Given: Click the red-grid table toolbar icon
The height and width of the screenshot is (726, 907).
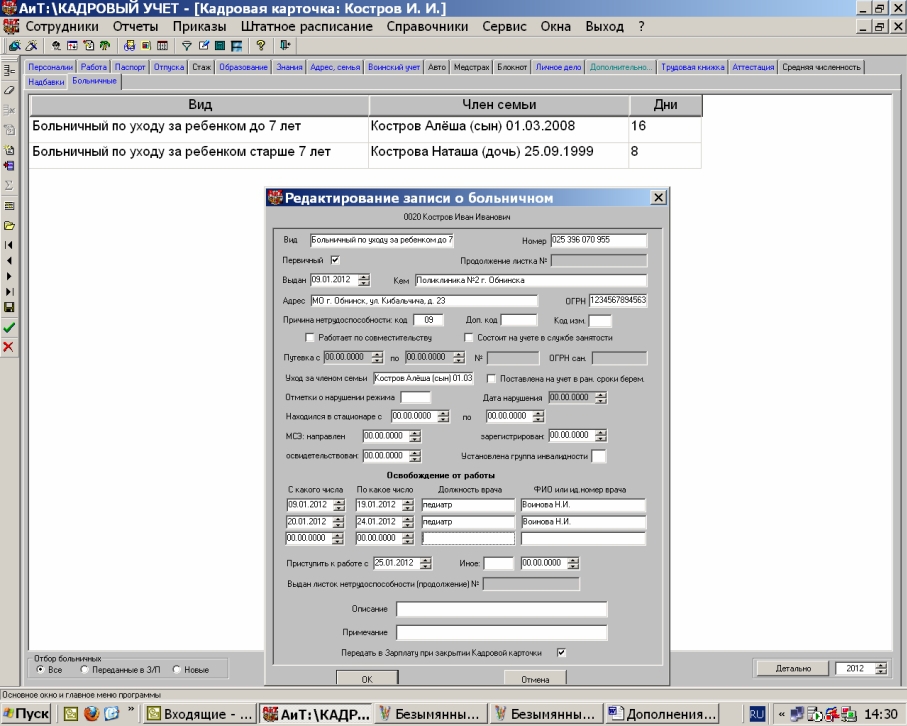Looking at the screenshot, I should tap(163, 46).
